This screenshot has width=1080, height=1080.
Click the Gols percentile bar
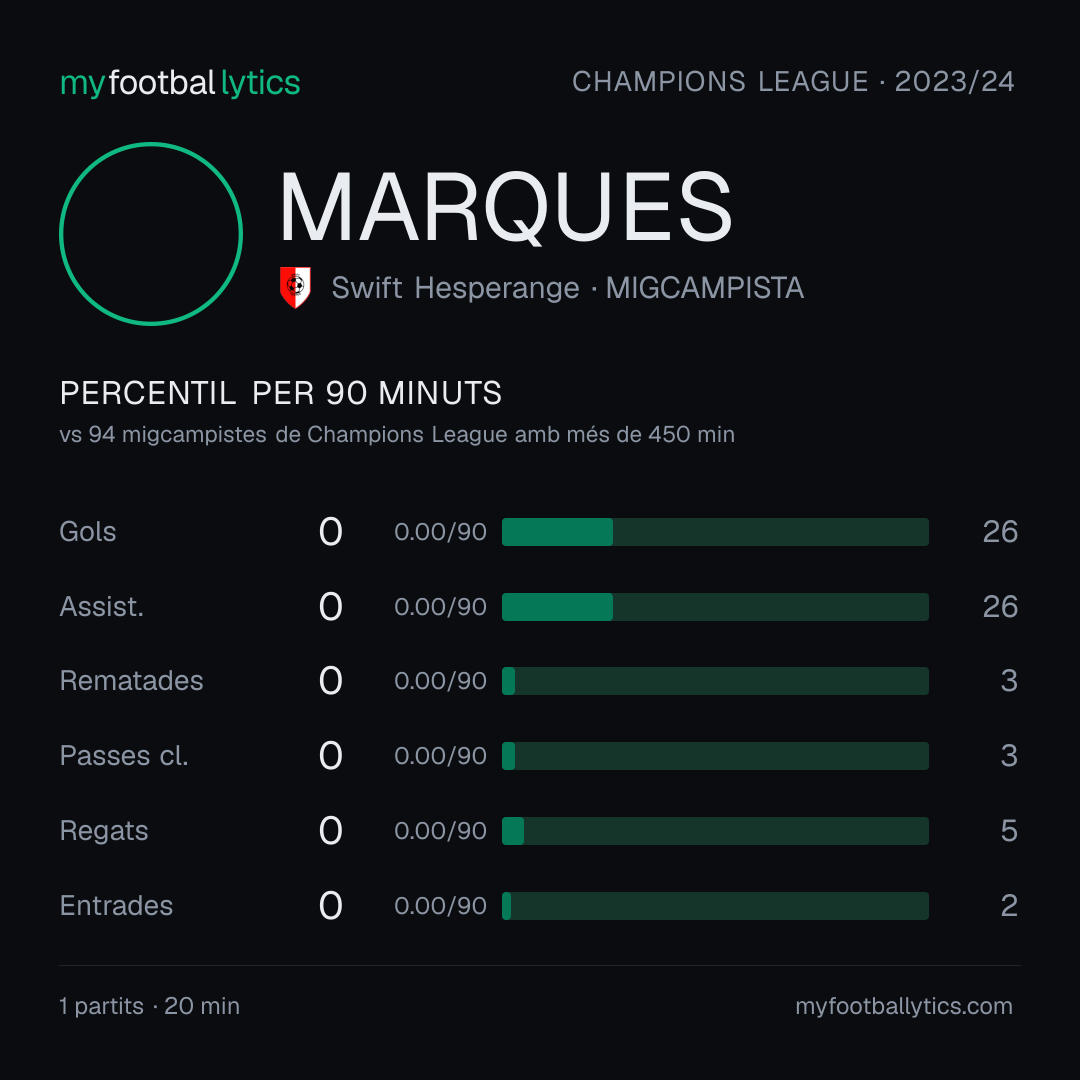tap(715, 532)
